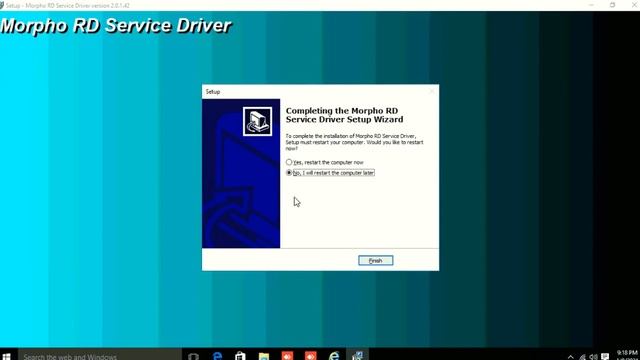The width and height of the screenshot is (640, 360).
Task: Open Task View from the taskbar
Action: pos(193,356)
